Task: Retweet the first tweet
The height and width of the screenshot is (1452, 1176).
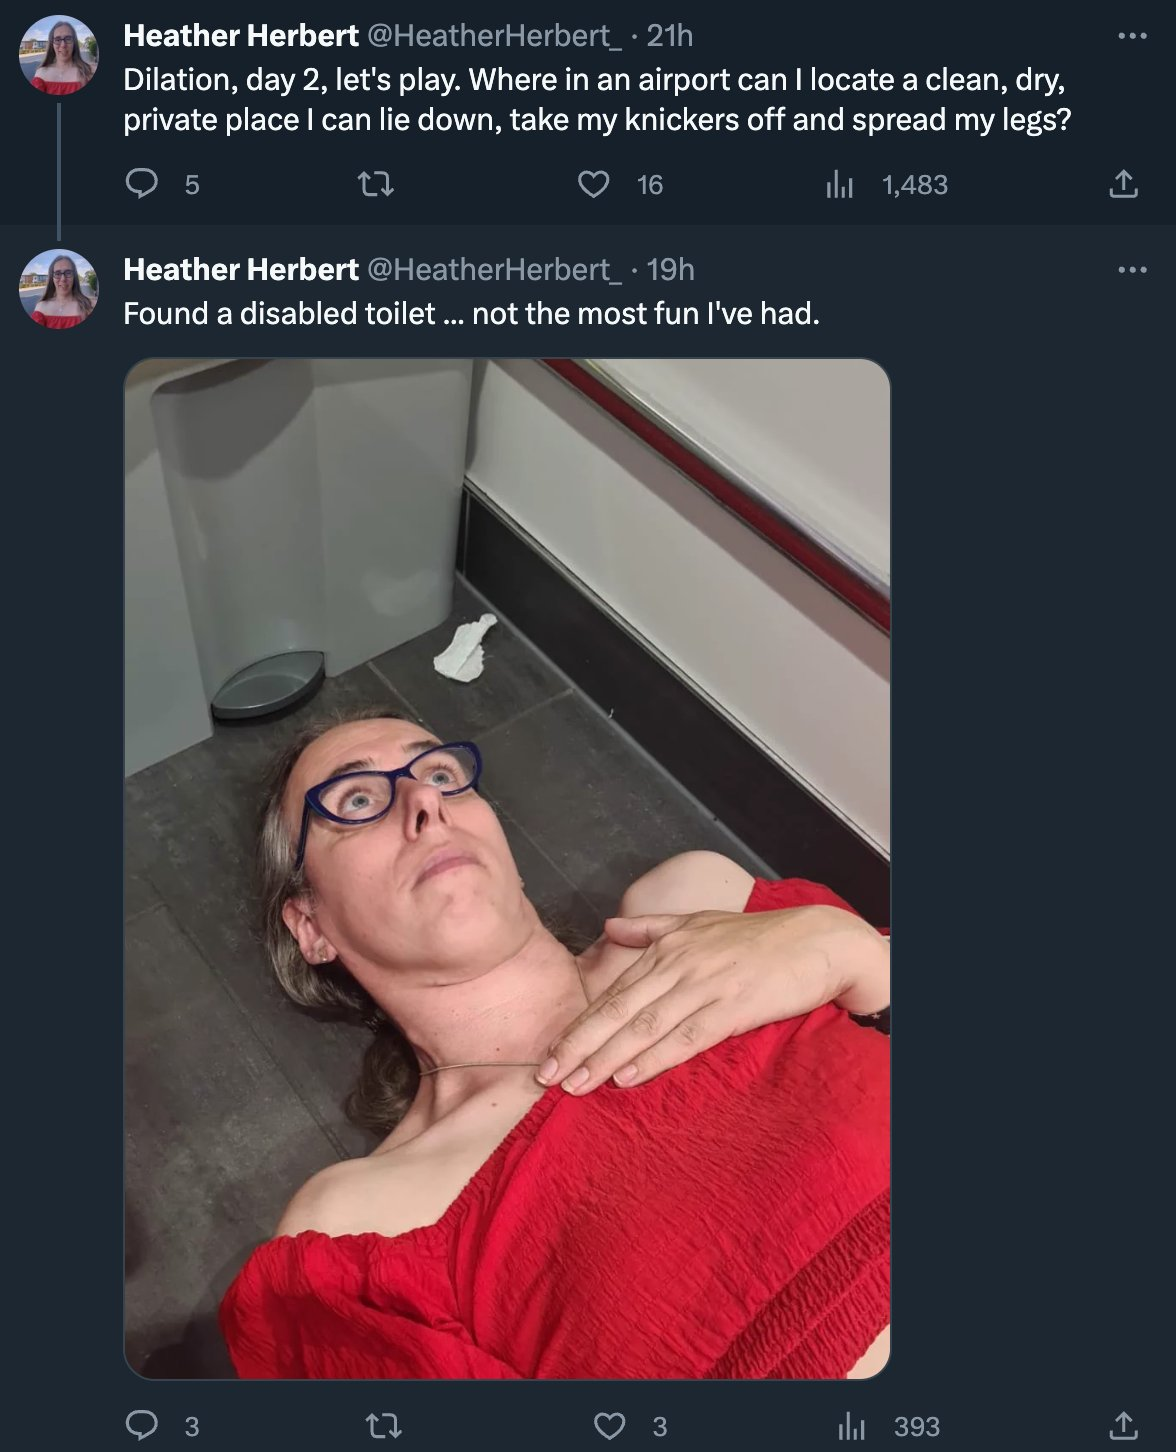Action: tap(376, 184)
